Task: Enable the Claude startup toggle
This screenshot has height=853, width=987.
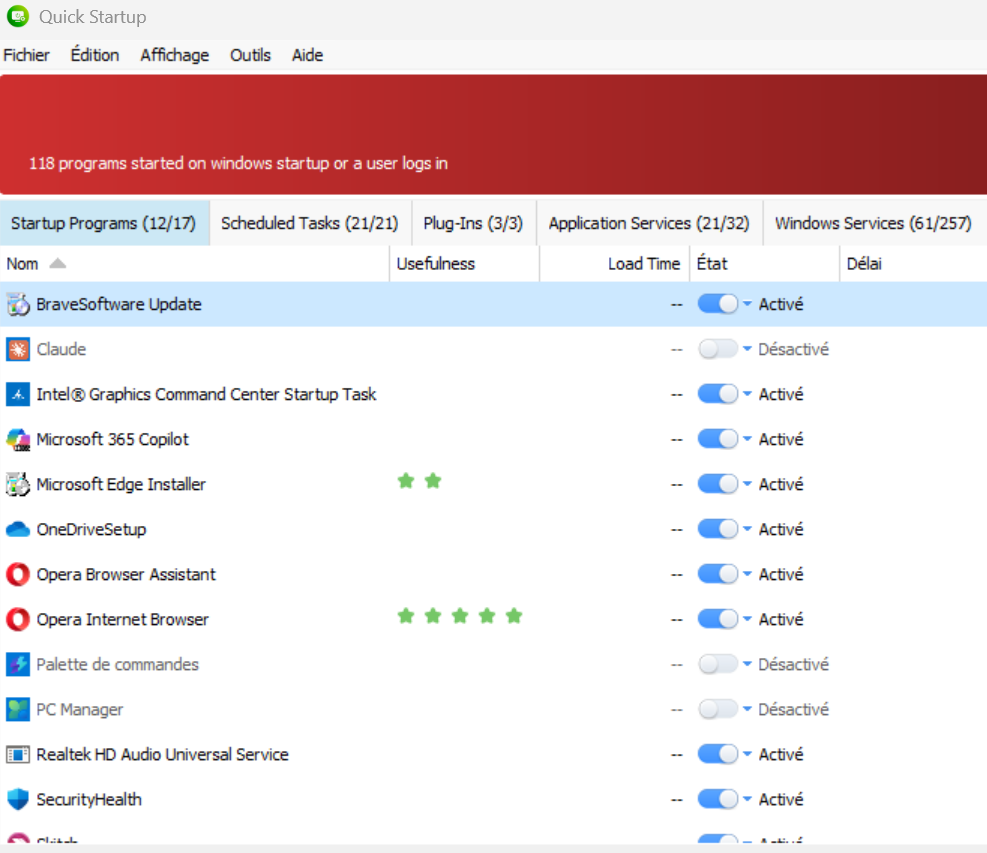Action: click(x=718, y=349)
